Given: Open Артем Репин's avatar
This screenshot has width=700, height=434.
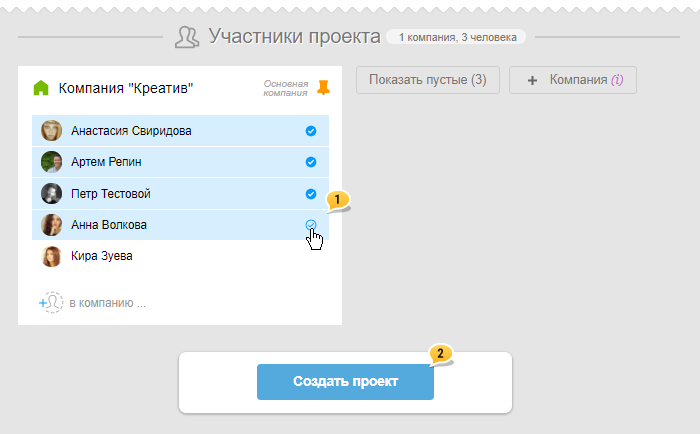Looking at the screenshot, I should pyautogui.click(x=51, y=162).
